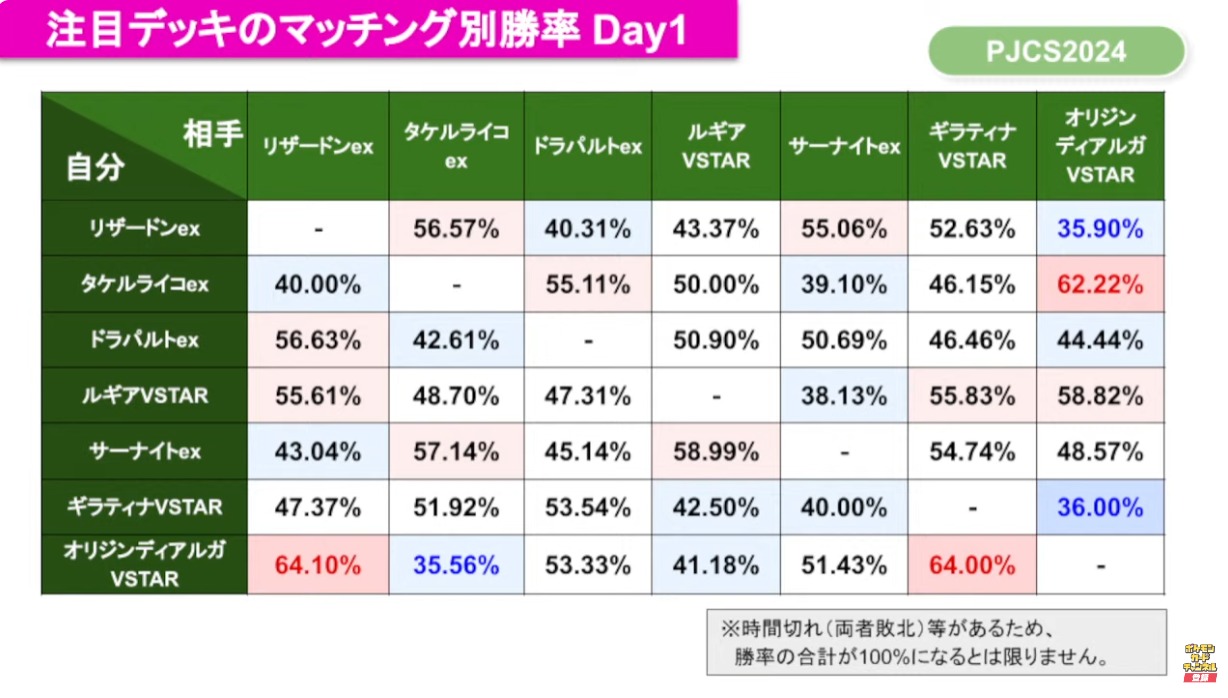
Task: Select the サーナイトex column header
Action: (844, 146)
